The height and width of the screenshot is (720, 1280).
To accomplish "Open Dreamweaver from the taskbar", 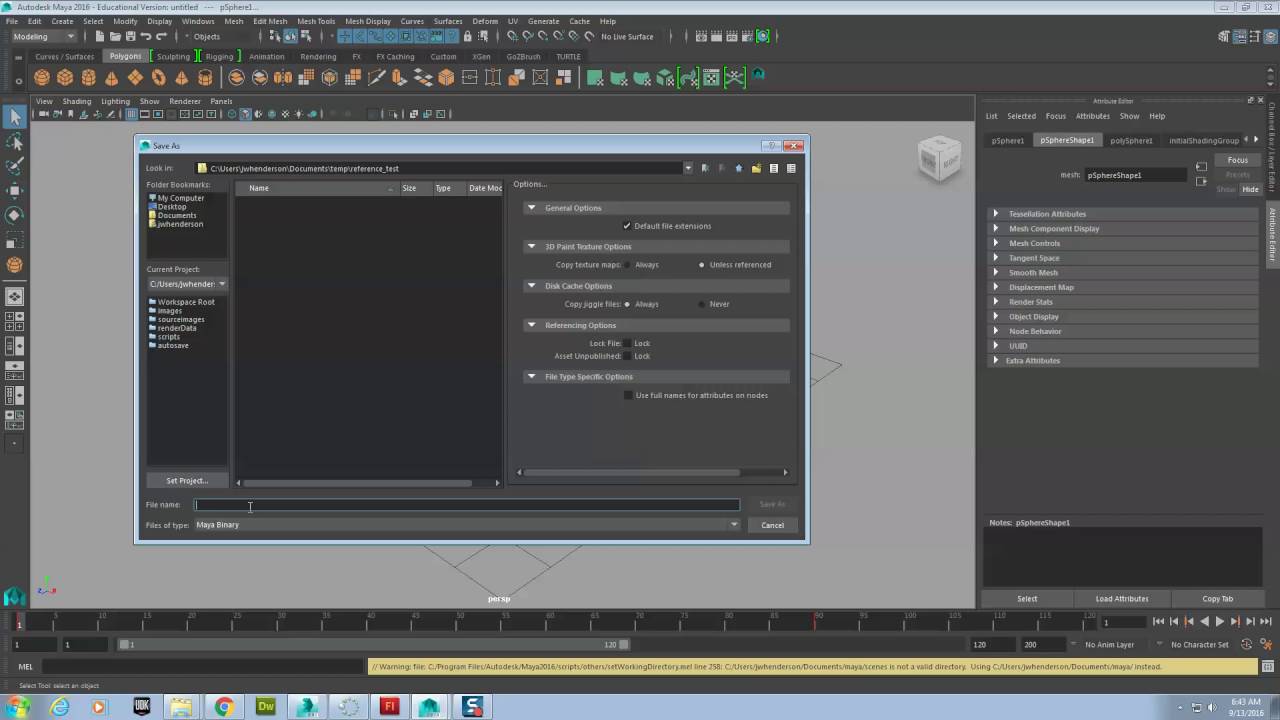I will (x=265, y=706).
